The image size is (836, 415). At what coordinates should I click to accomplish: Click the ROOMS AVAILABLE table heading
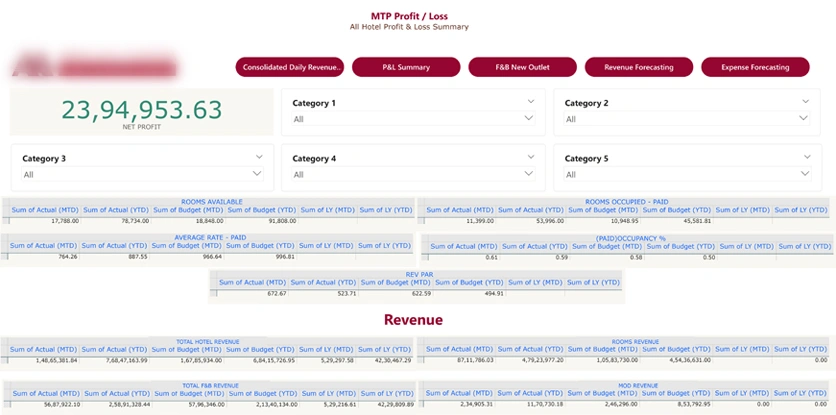(x=210, y=202)
